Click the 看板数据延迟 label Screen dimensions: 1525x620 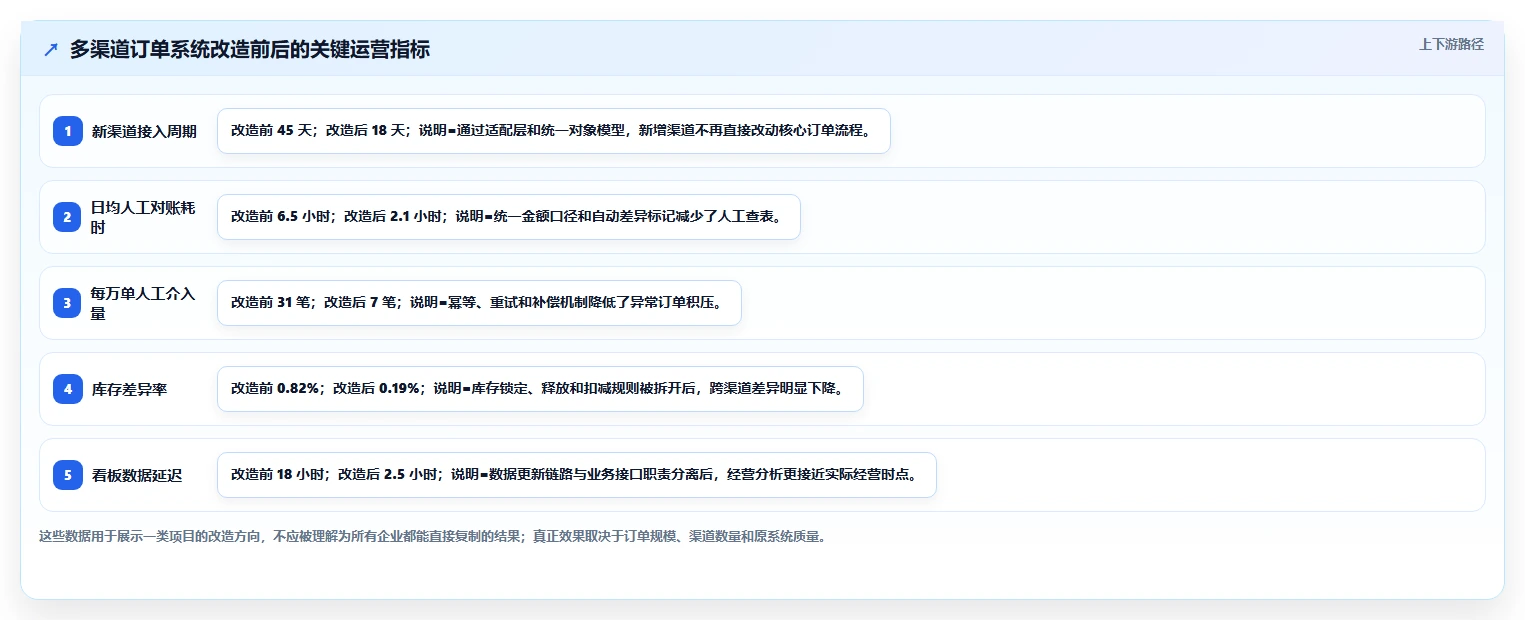pyautogui.click(x=137, y=475)
